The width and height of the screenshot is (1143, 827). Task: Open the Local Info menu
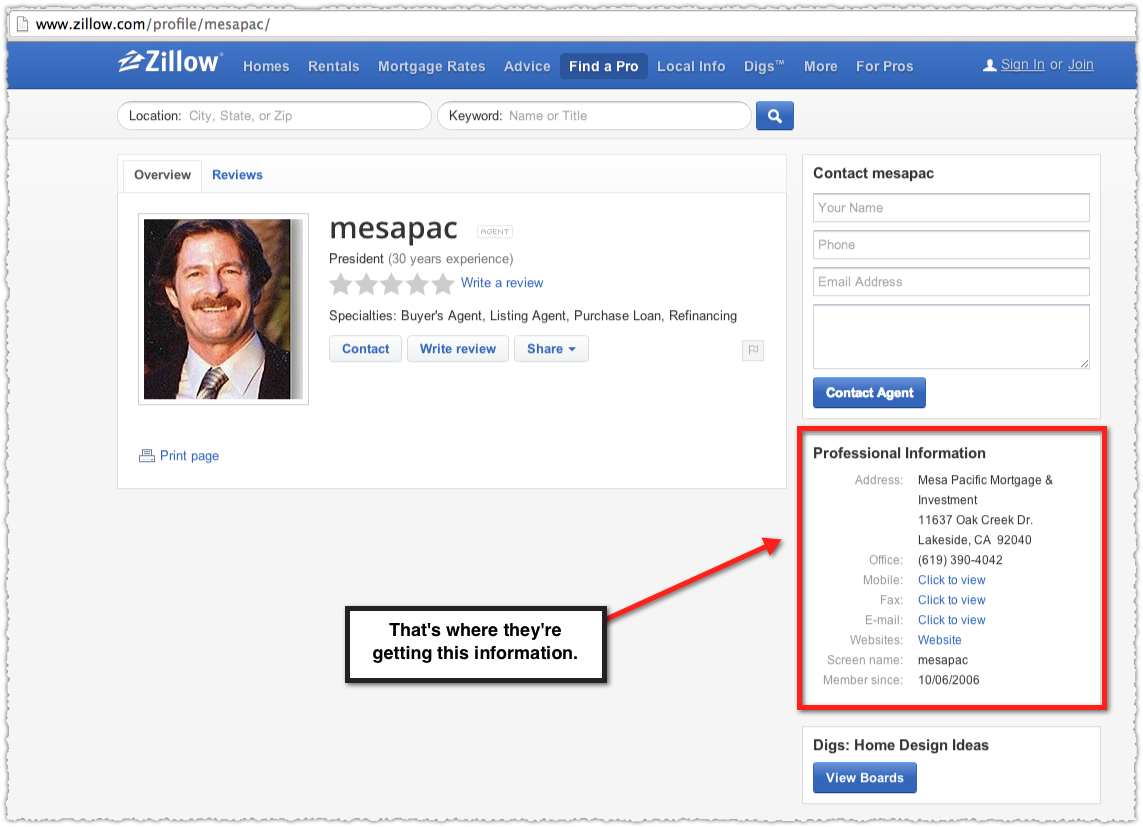pyautogui.click(x=691, y=66)
